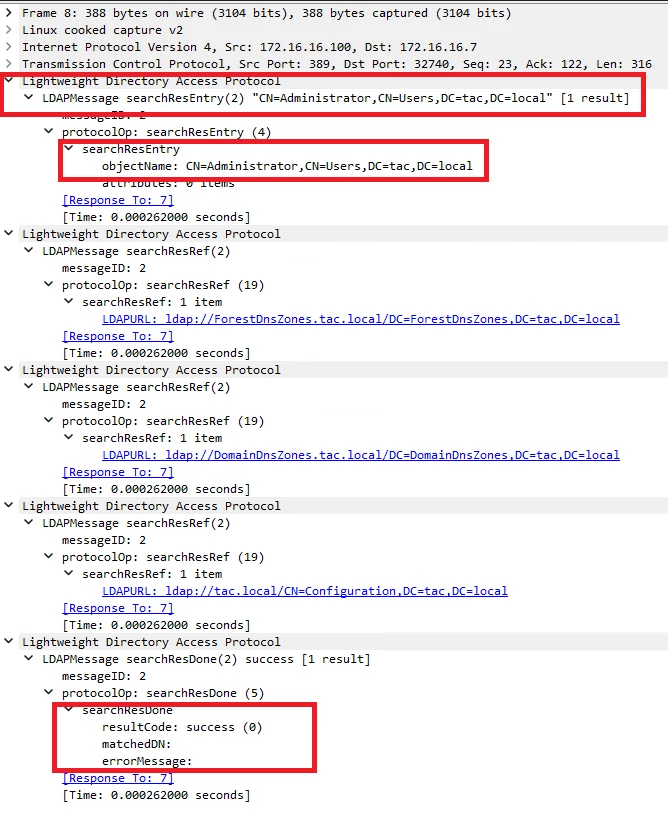
Task: Select the Time row under searchResEntry response
Action: click(x=156, y=217)
